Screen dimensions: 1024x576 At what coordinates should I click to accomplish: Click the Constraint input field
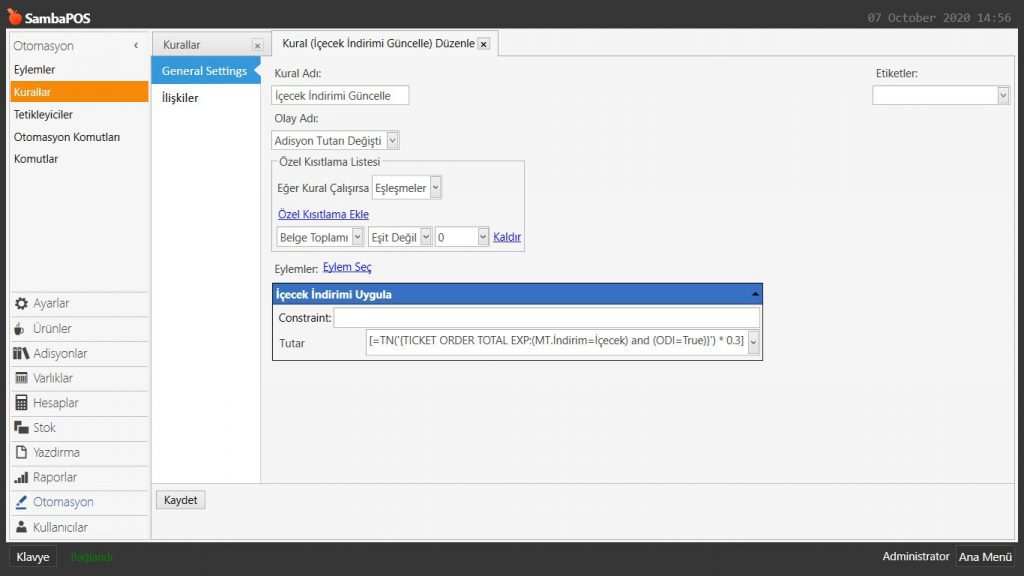pyautogui.click(x=546, y=318)
